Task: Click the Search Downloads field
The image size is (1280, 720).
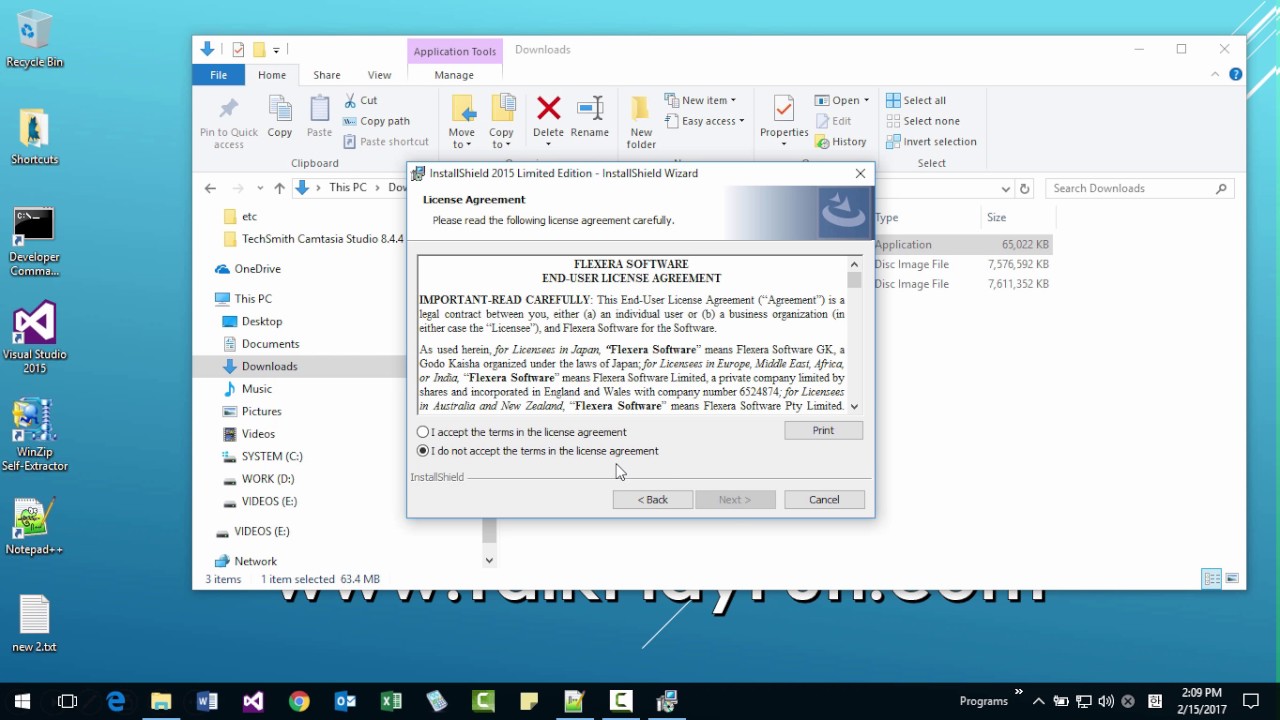Action: [x=1139, y=188]
